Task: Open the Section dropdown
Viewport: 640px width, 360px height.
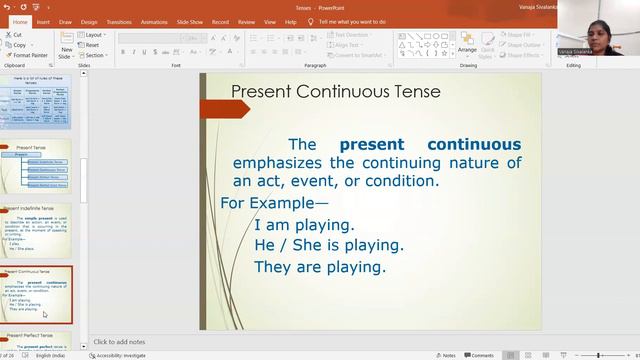Action: 93,55
